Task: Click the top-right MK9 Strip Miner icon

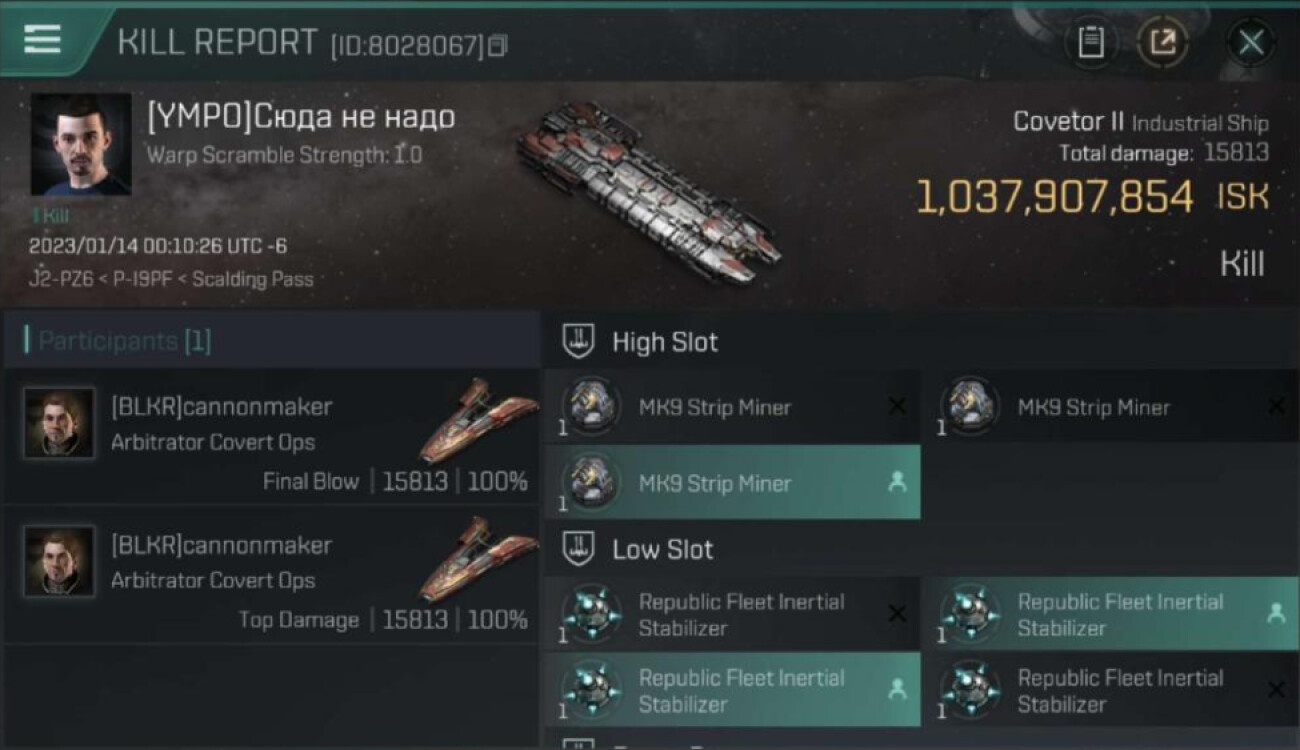Action: (970, 407)
